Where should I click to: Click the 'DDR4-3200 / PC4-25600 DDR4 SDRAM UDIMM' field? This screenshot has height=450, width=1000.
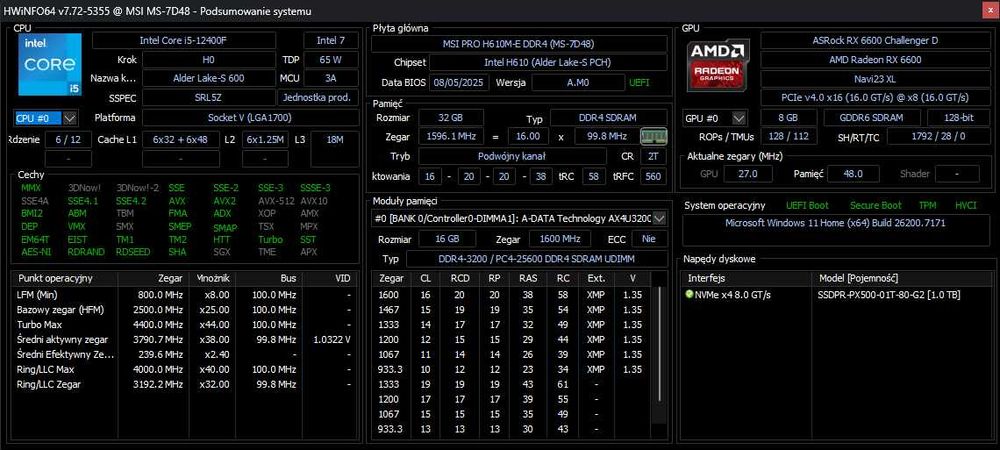[x=536, y=259]
